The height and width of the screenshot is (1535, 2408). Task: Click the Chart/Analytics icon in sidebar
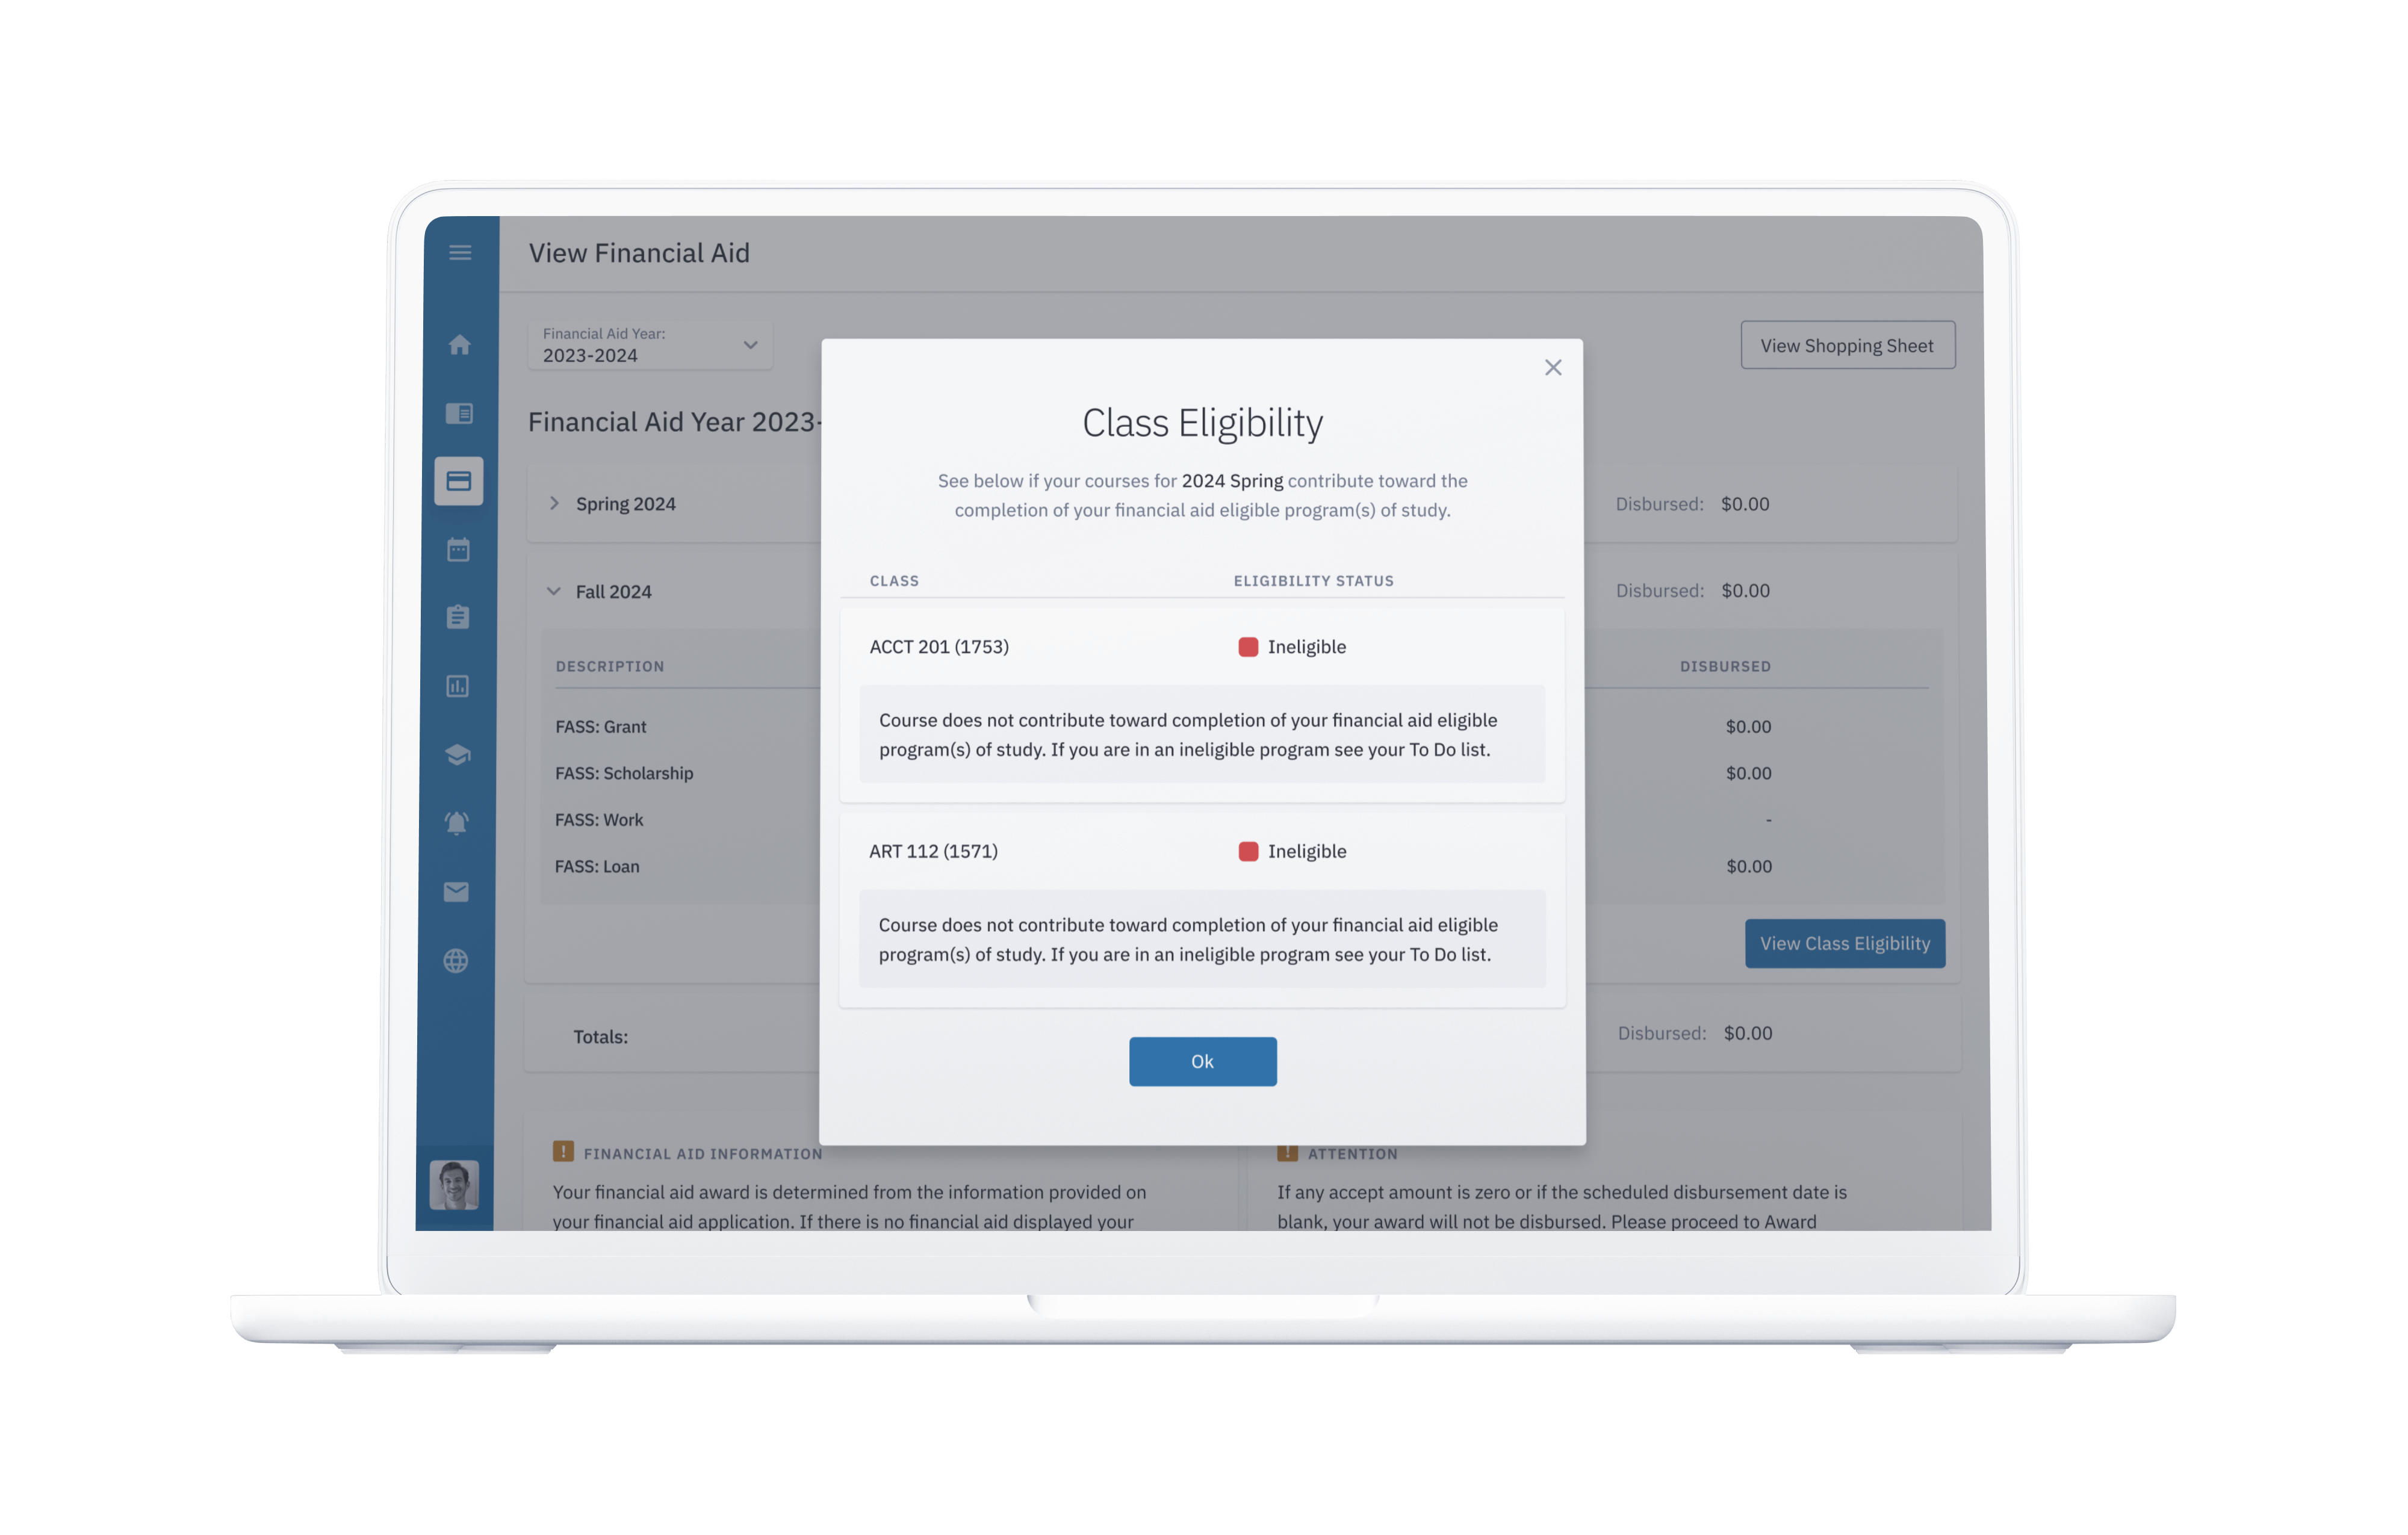[x=460, y=686]
